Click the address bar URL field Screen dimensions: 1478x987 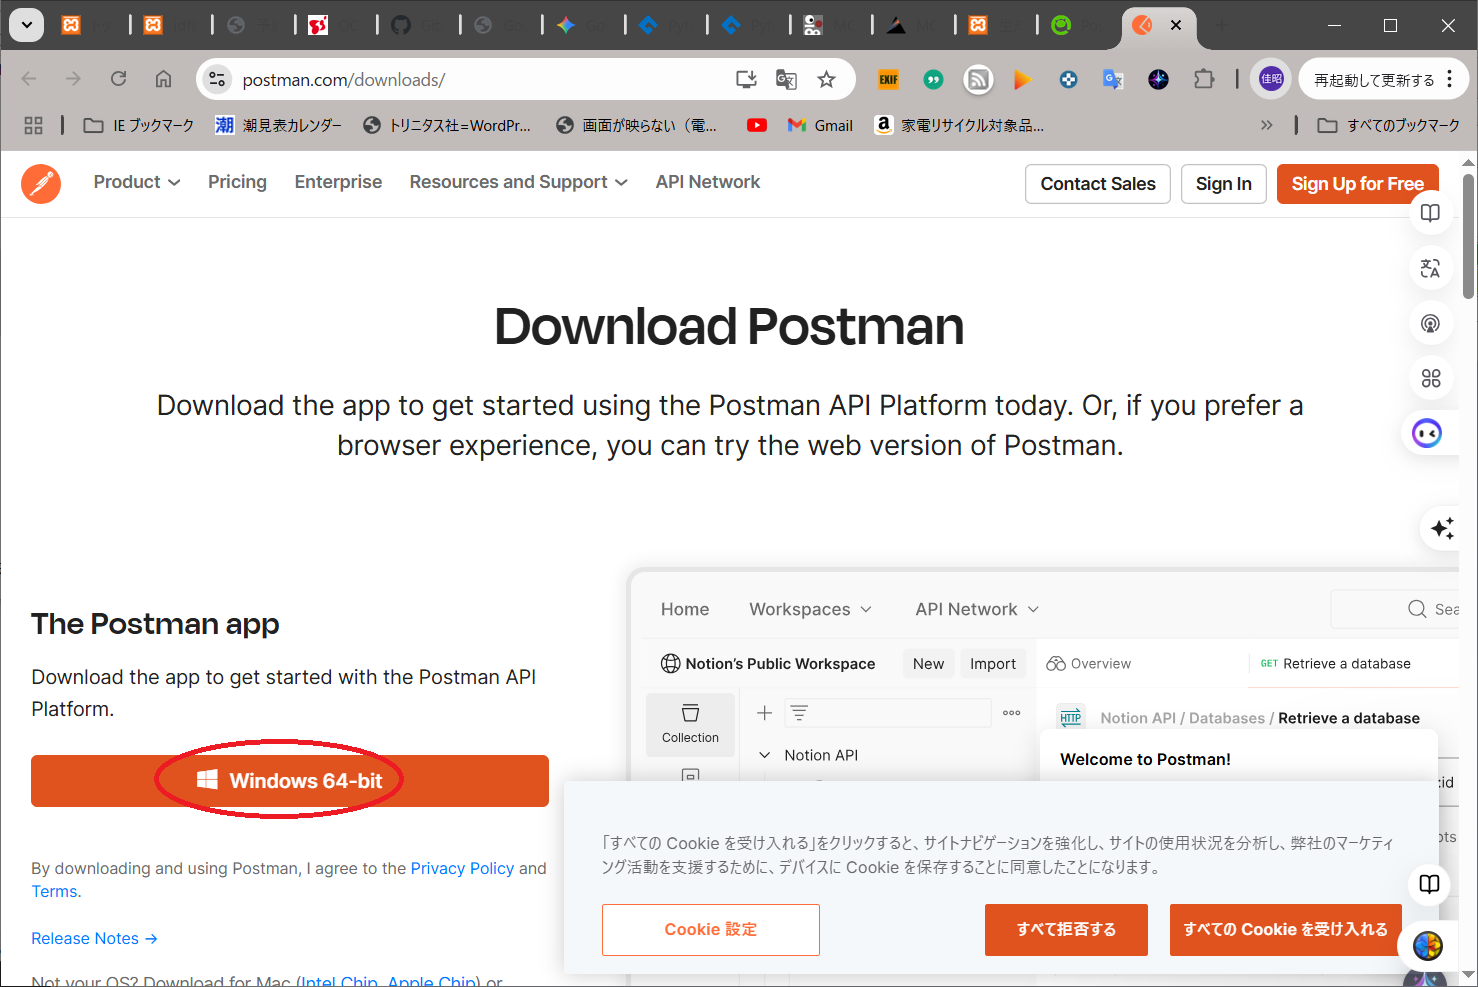pyautogui.click(x=480, y=80)
